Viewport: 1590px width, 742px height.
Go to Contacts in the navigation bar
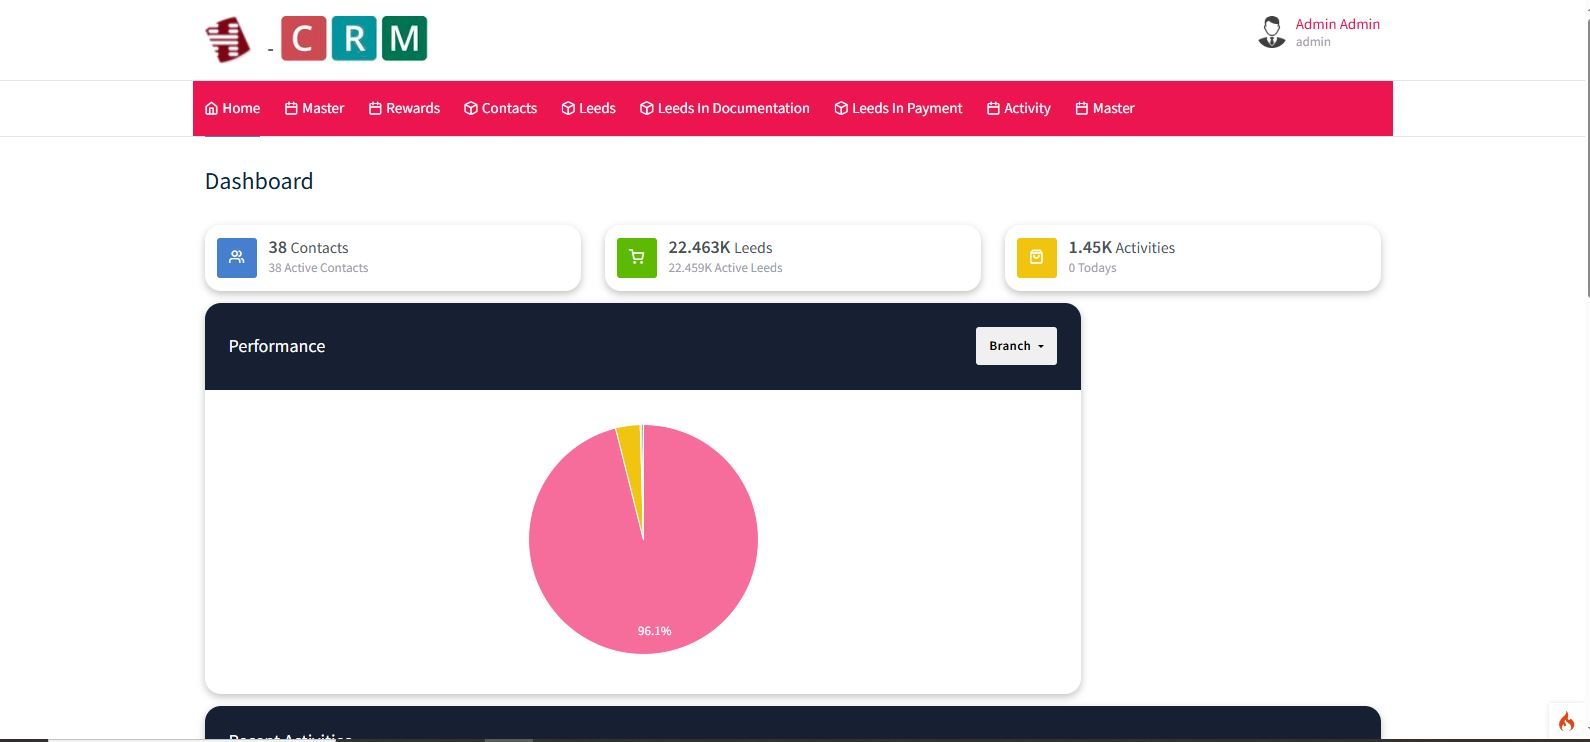[x=500, y=108]
